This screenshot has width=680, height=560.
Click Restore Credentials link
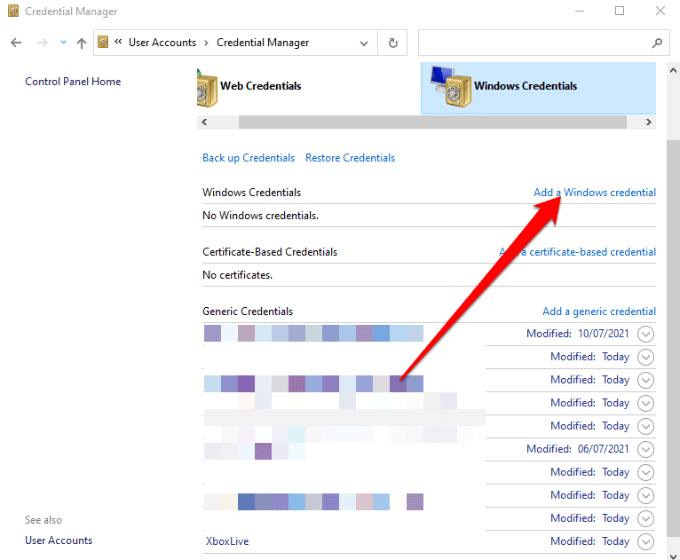pos(350,158)
